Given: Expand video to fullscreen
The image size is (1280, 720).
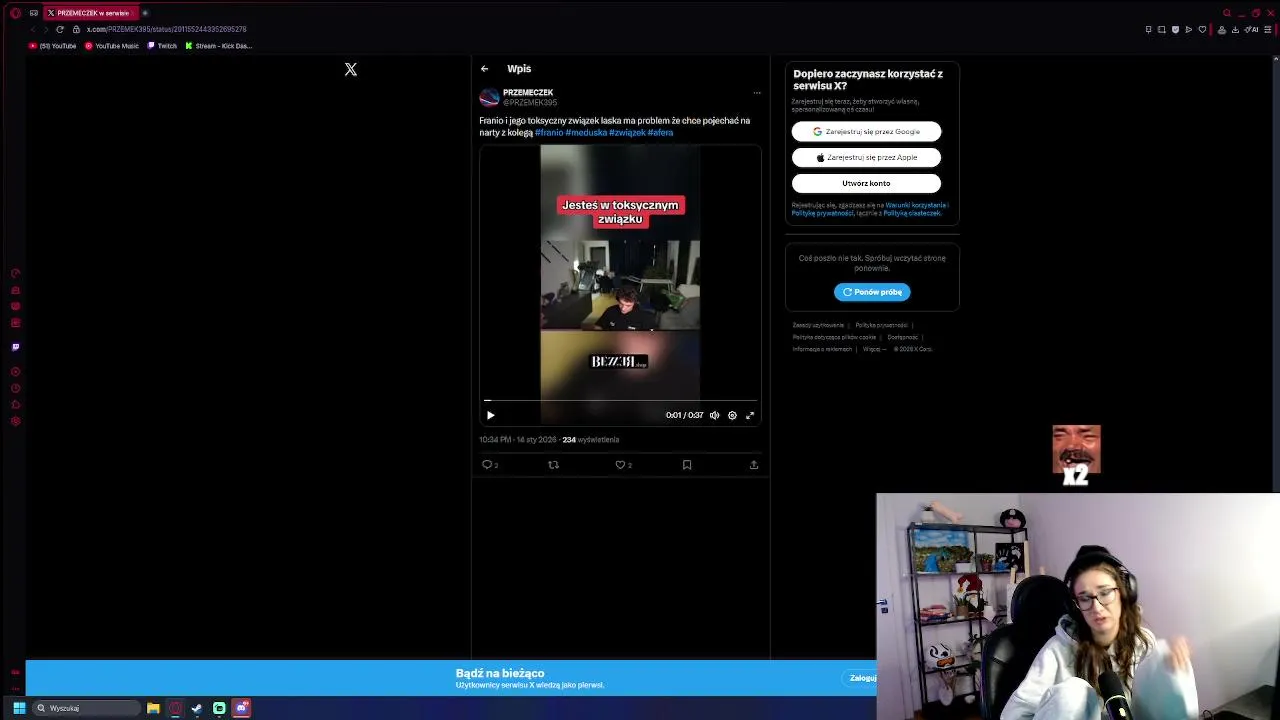Looking at the screenshot, I should coord(750,415).
